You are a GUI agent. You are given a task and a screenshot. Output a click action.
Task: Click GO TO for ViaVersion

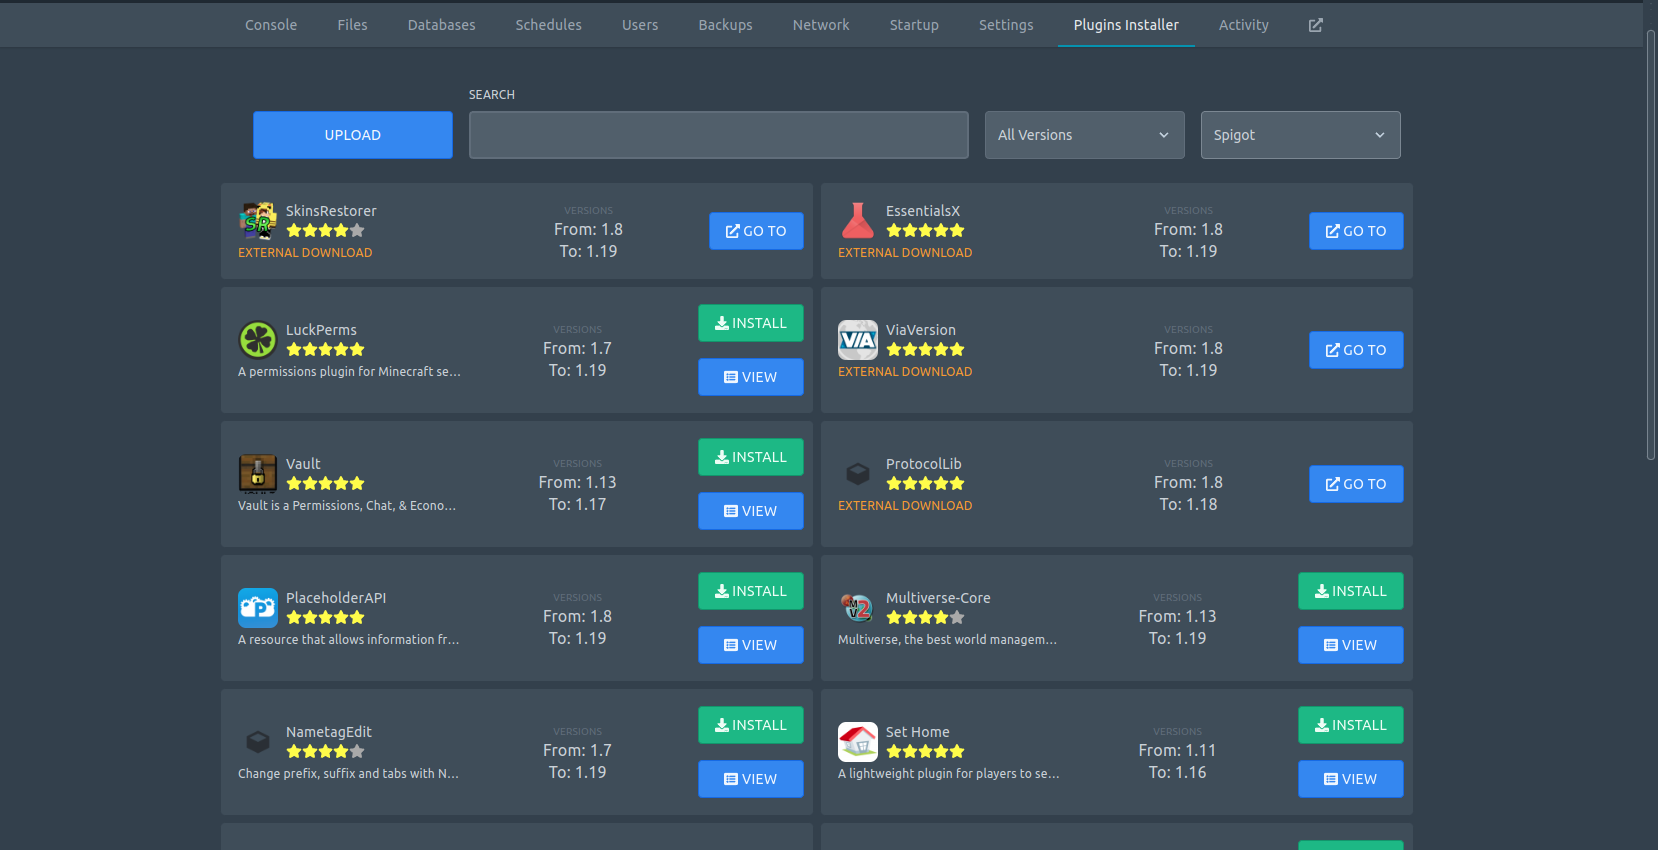[1356, 350]
